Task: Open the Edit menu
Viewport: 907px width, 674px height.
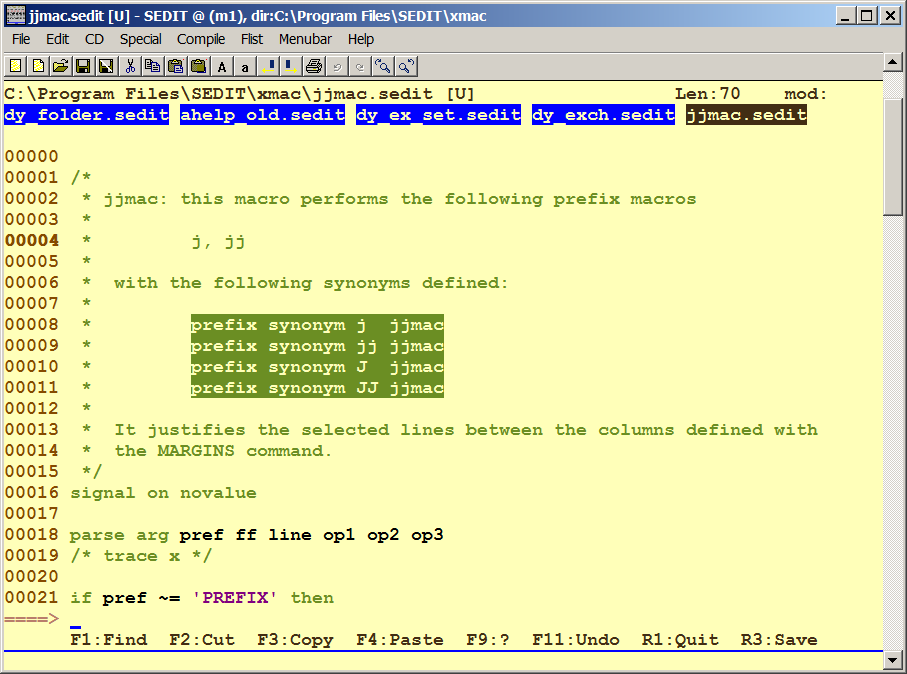Action: (57, 39)
